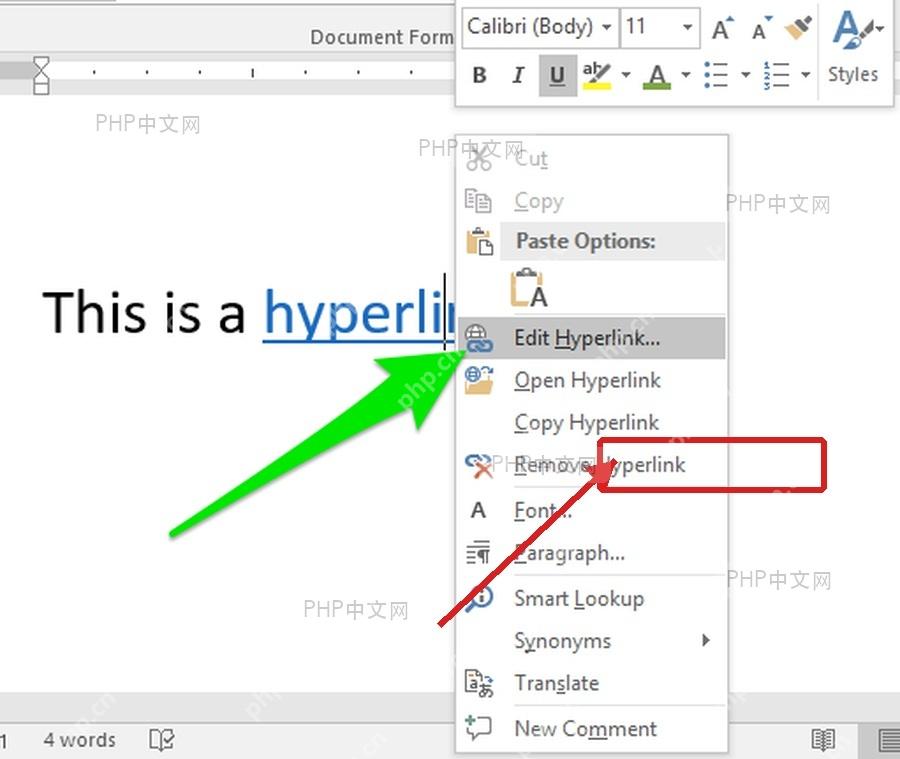Open the Styles gallery

click(x=854, y=48)
